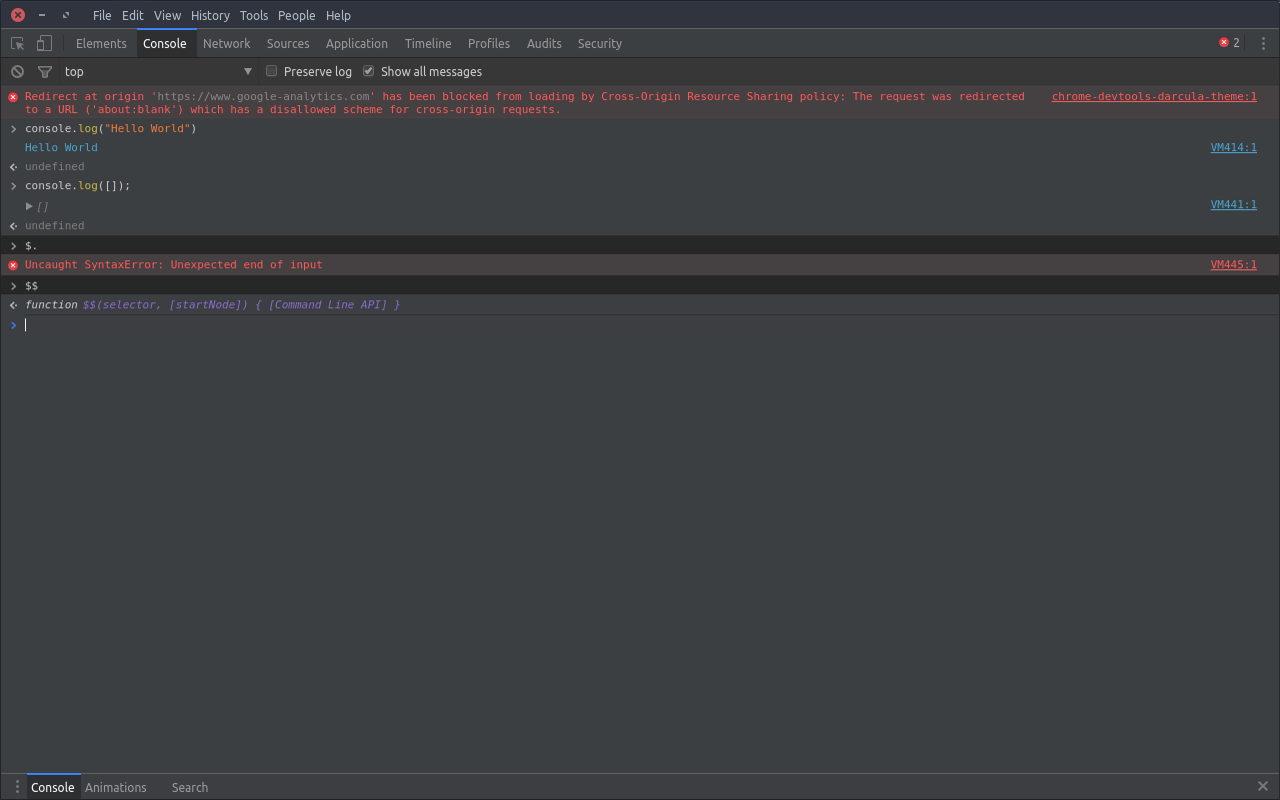Click the red error count badge
The width and height of the screenshot is (1280, 800).
pyautogui.click(x=1229, y=43)
